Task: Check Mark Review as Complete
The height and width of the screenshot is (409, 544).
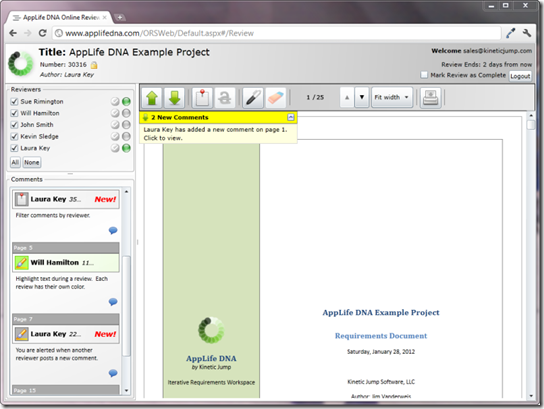Action: click(424, 75)
